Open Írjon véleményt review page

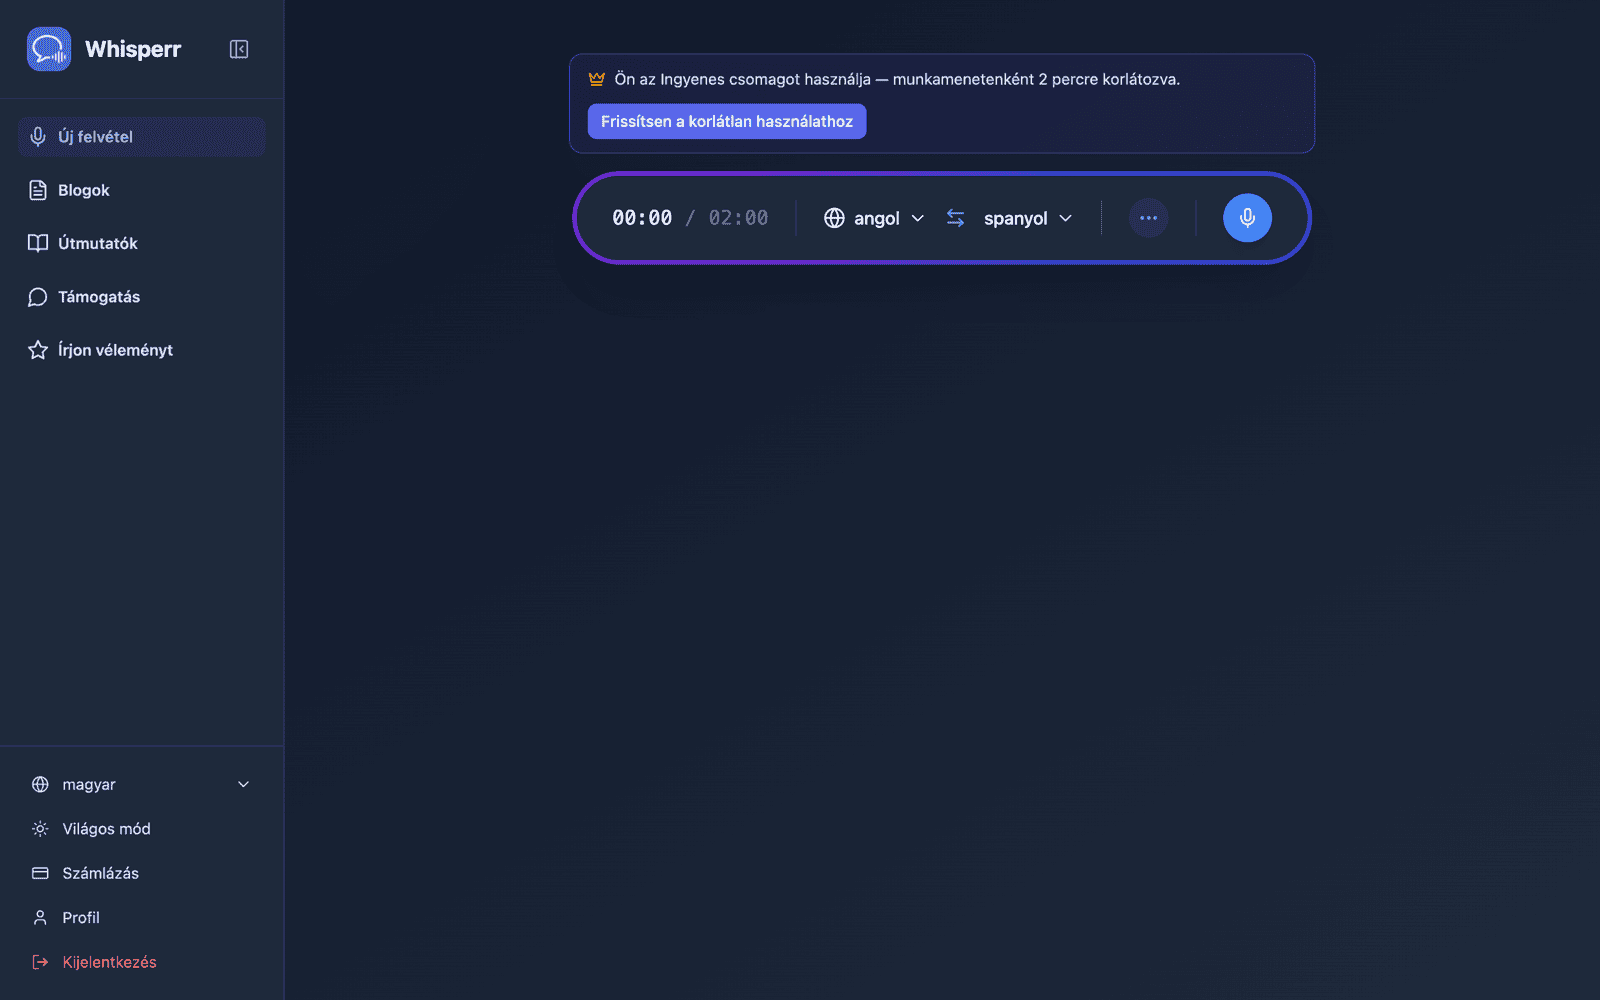(x=141, y=350)
